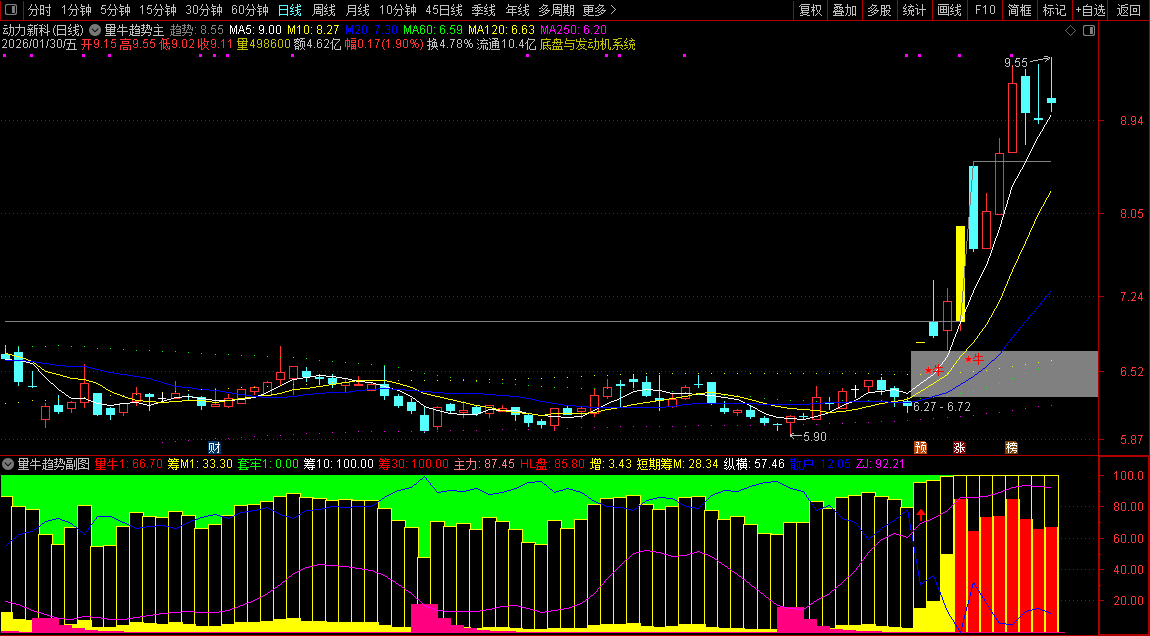The width and height of the screenshot is (1150, 636).
Task: Open the 统计 statistics tool
Action: tap(914, 10)
